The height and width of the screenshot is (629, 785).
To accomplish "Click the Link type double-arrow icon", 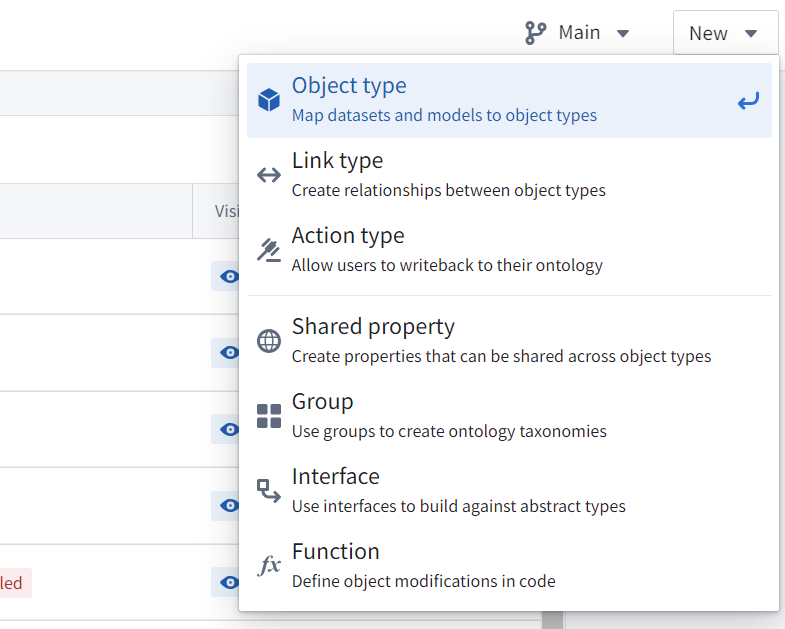I will pos(269,175).
